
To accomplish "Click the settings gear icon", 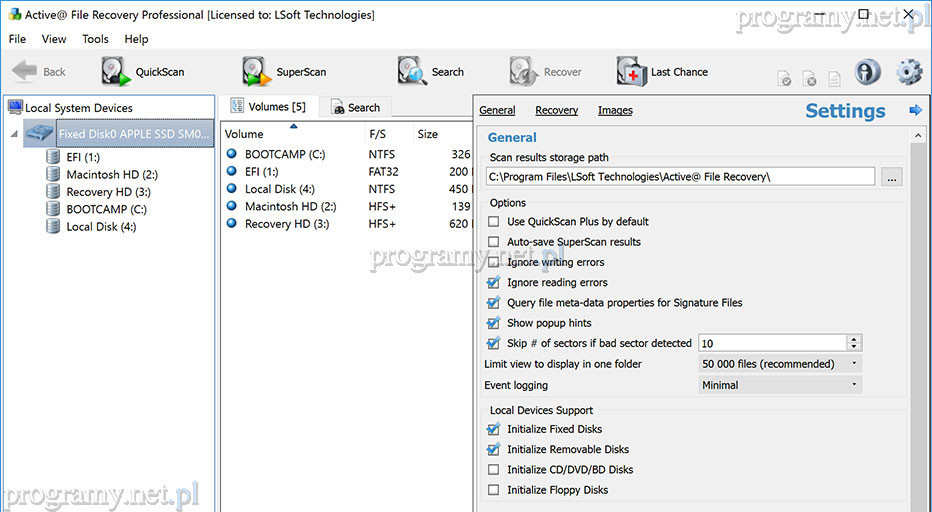I will point(908,72).
